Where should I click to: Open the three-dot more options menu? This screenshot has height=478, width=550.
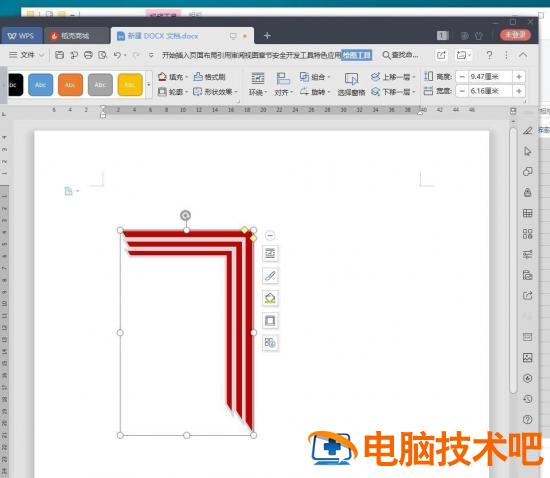pos(506,55)
